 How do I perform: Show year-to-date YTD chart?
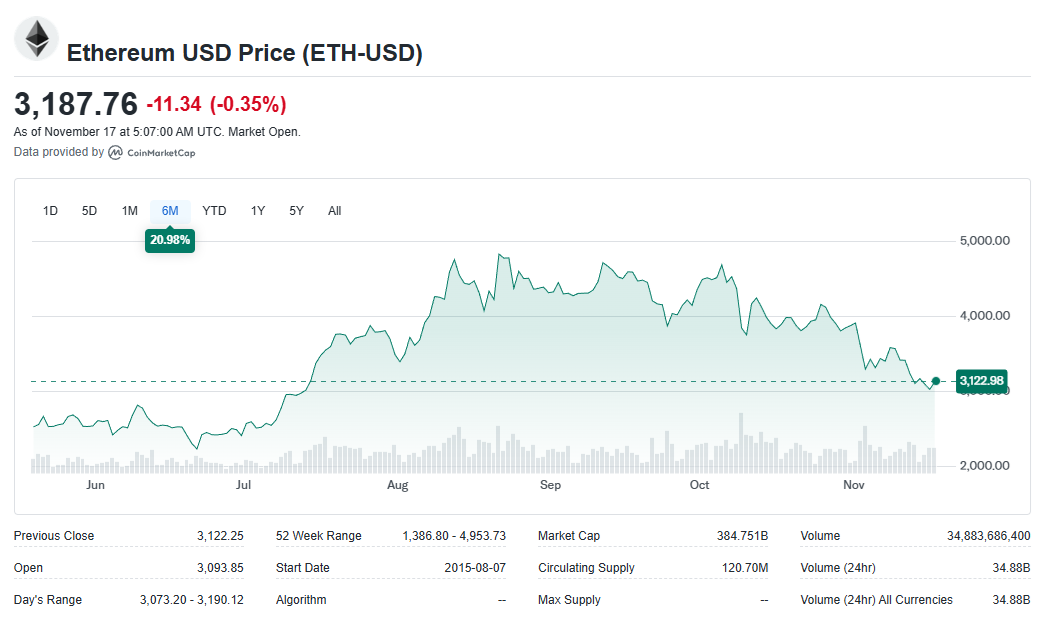[214, 211]
